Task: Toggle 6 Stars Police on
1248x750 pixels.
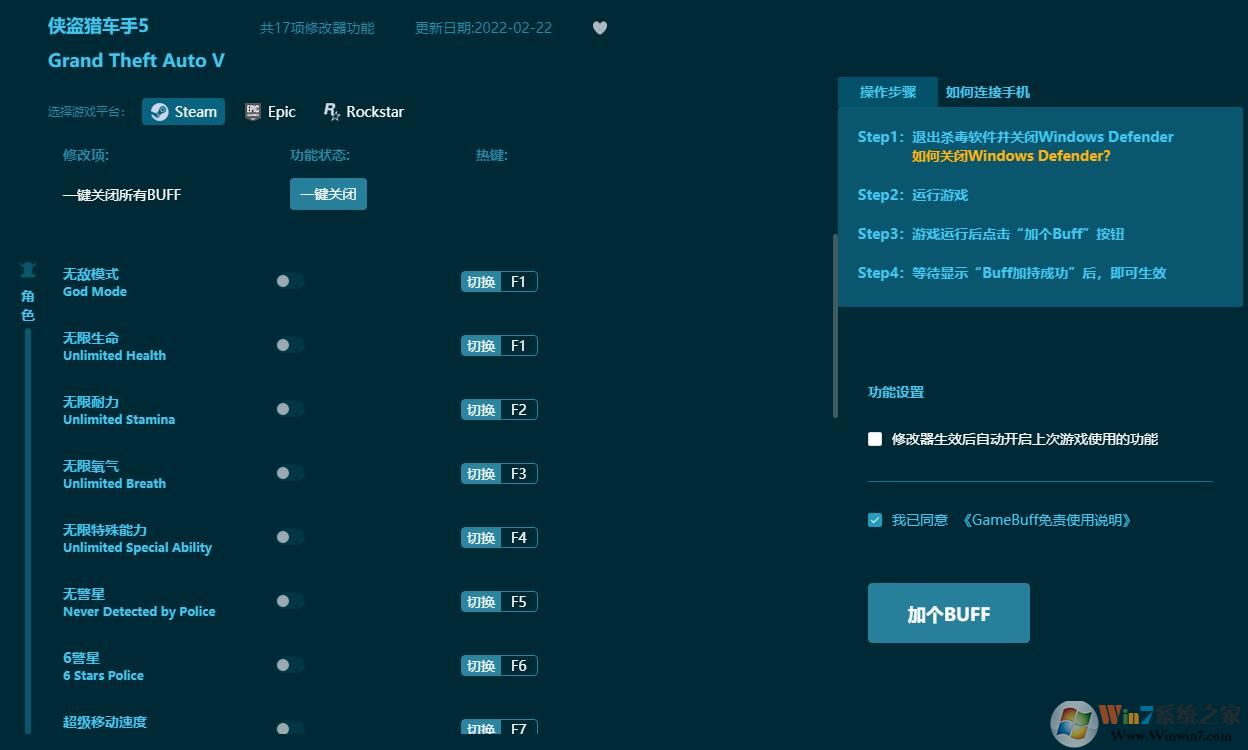Action: point(290,665)
